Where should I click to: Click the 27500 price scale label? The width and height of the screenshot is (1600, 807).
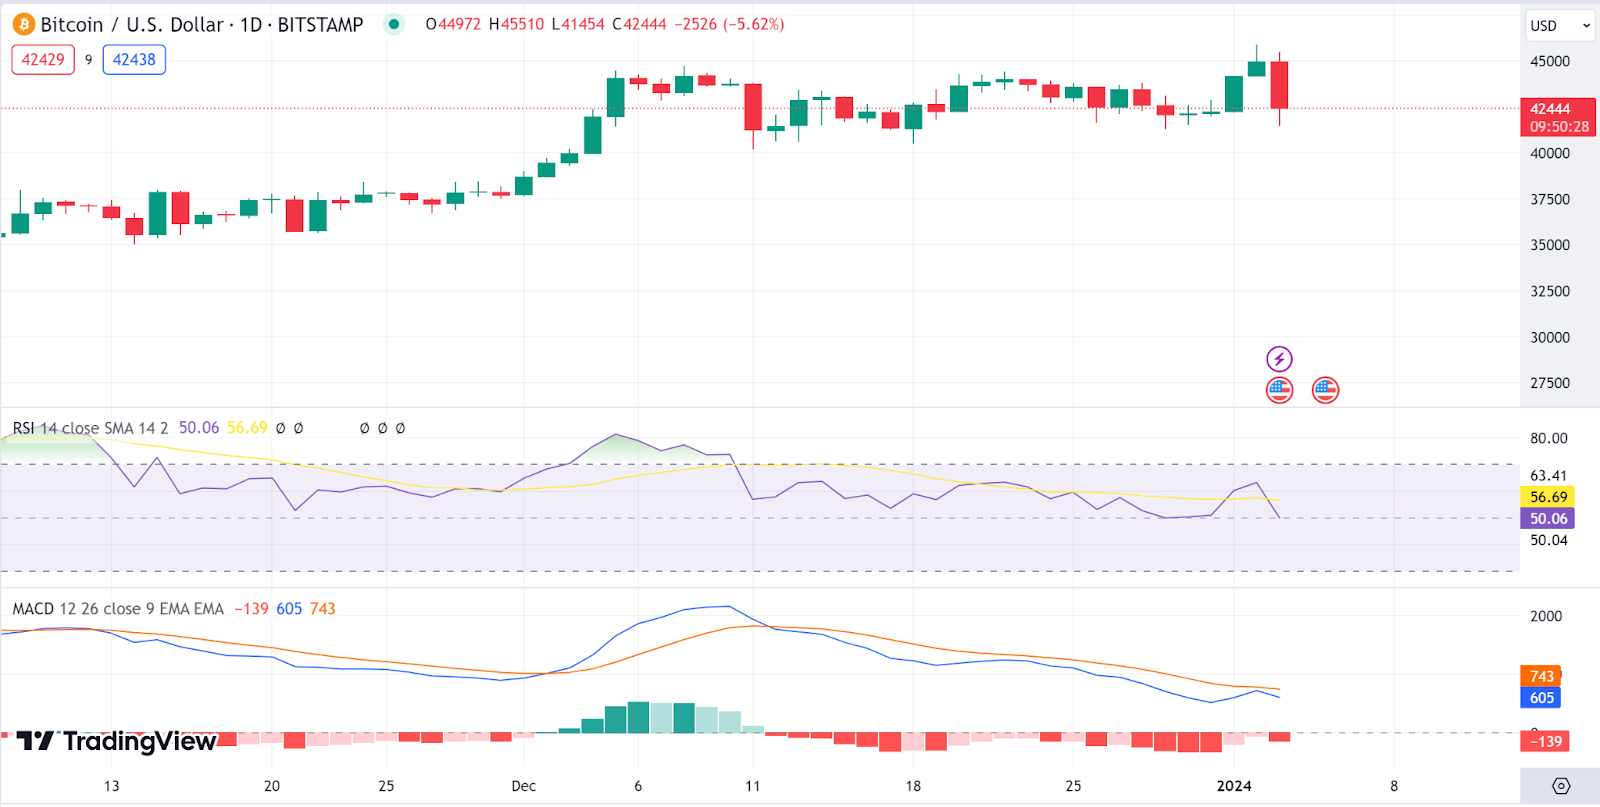point(1550,383)
